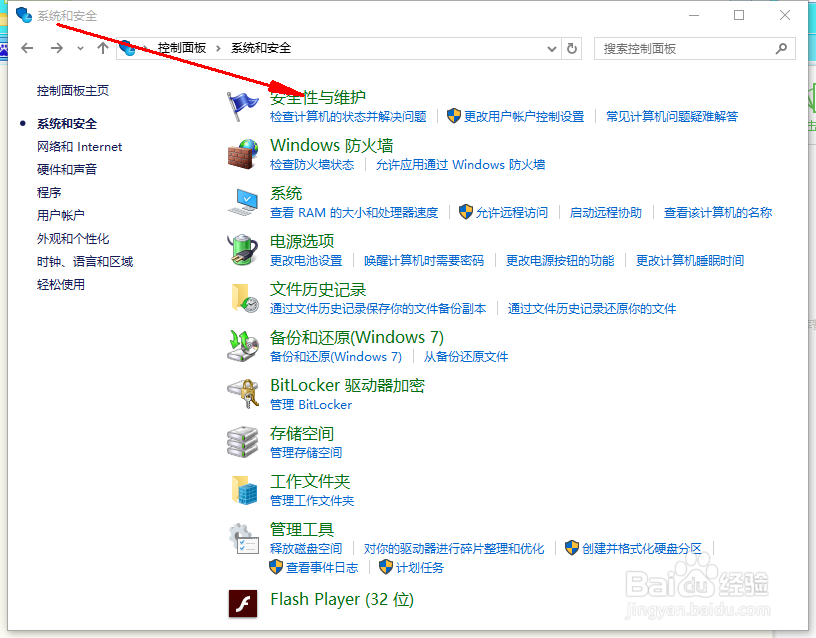
Task: Open the 电源选项 heading
Action: click(302, 241)
